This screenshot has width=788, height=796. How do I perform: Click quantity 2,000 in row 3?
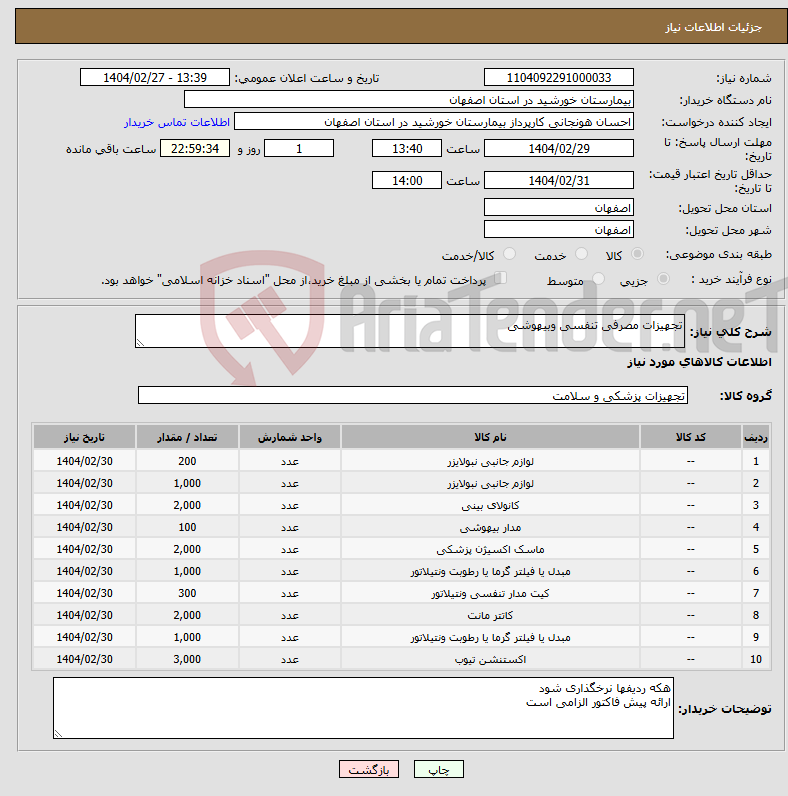click(187, 505)
